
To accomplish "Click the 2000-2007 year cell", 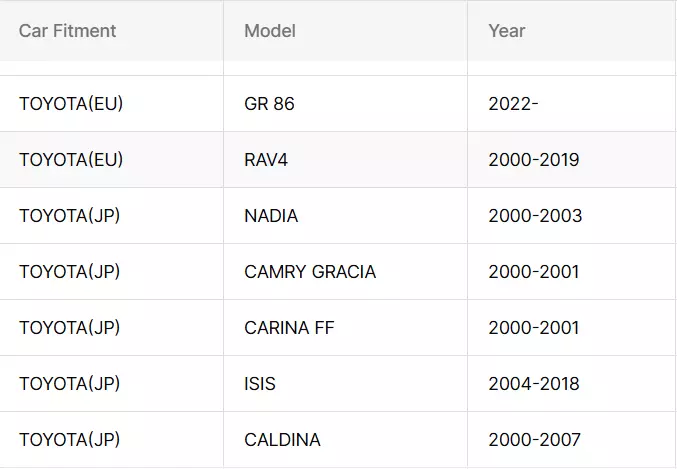I will [x=572, y=440].
